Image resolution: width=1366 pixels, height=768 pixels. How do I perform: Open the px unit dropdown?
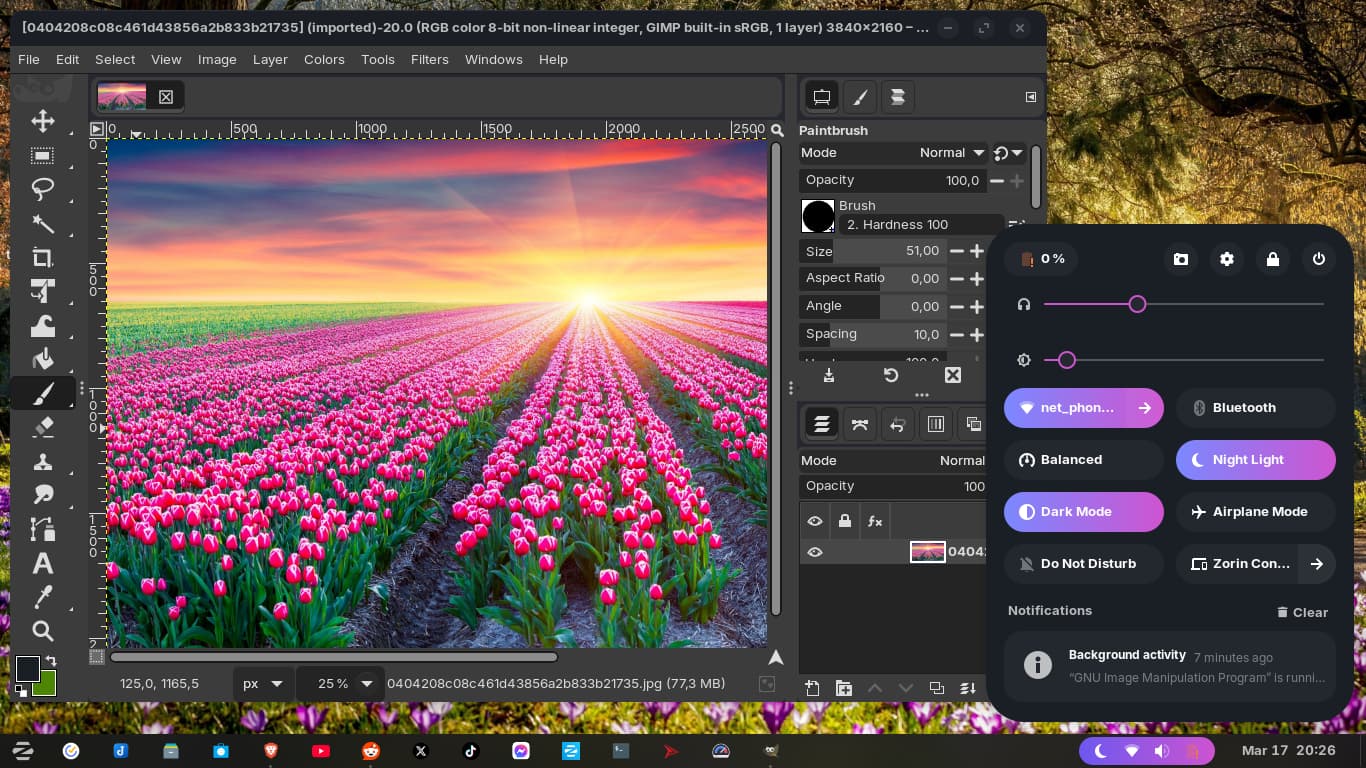(x=264, y=684)
